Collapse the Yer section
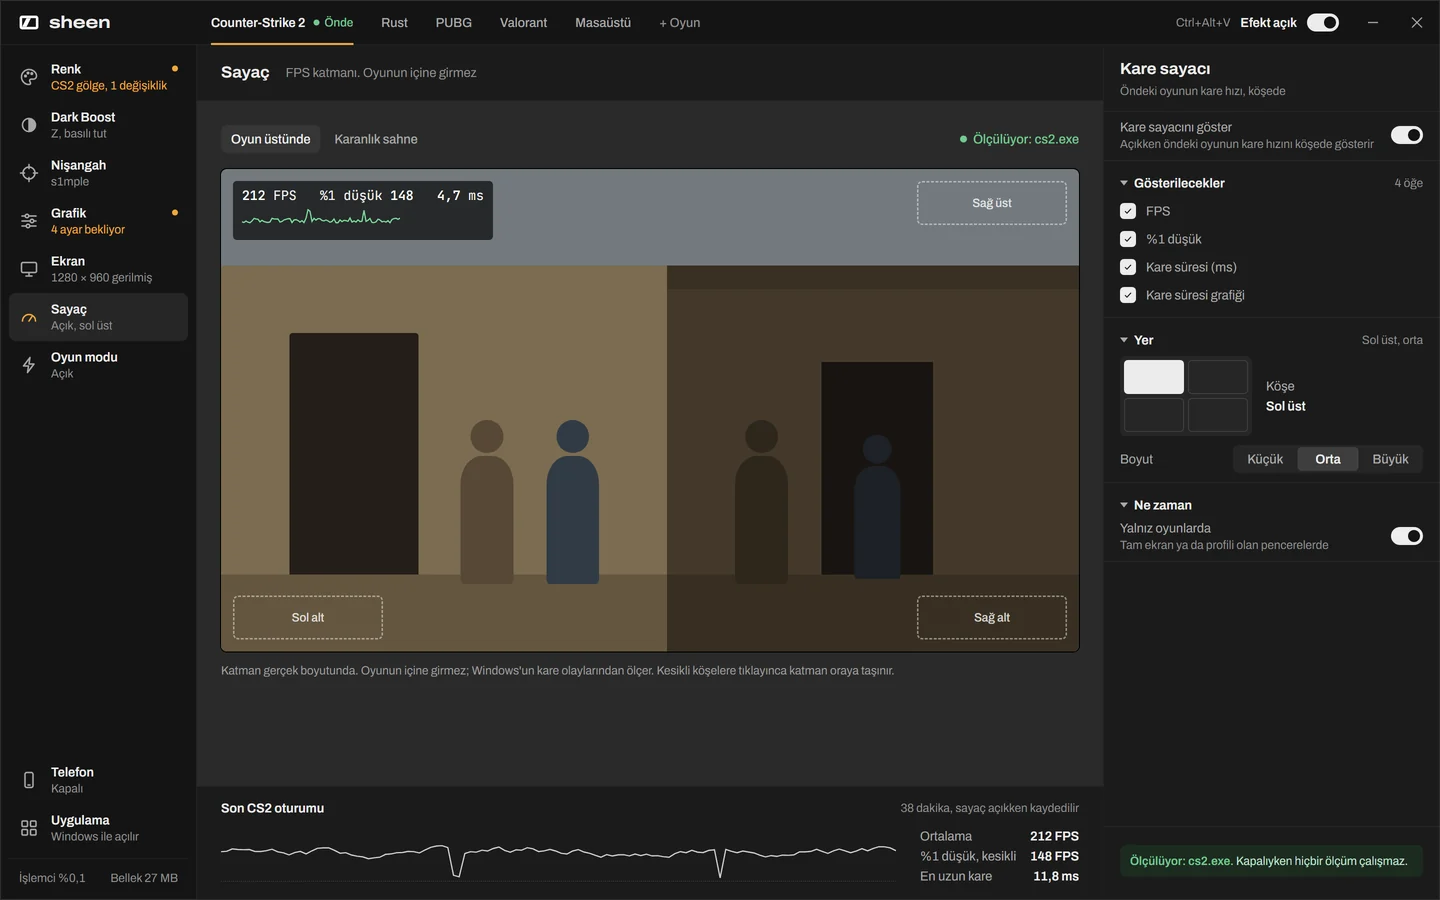The height and width of the screenshot is (900, 1440). (1137, 340)
